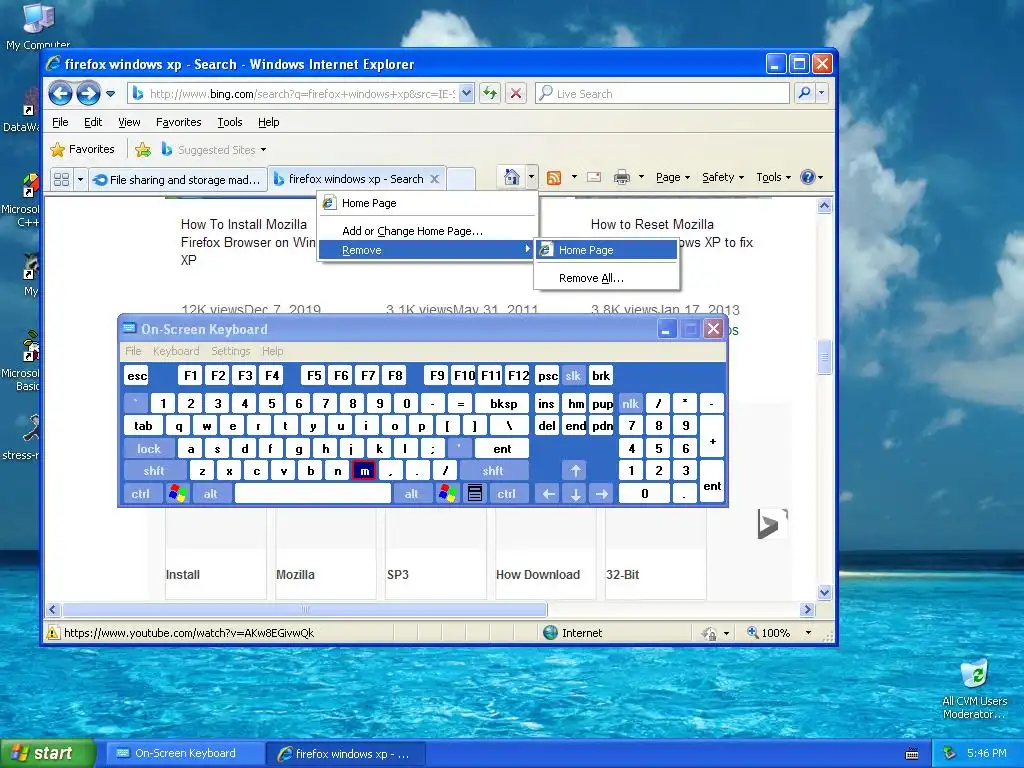Click the Live Search magnifier button
The image size is (1024, 768).
coord(805,93)
